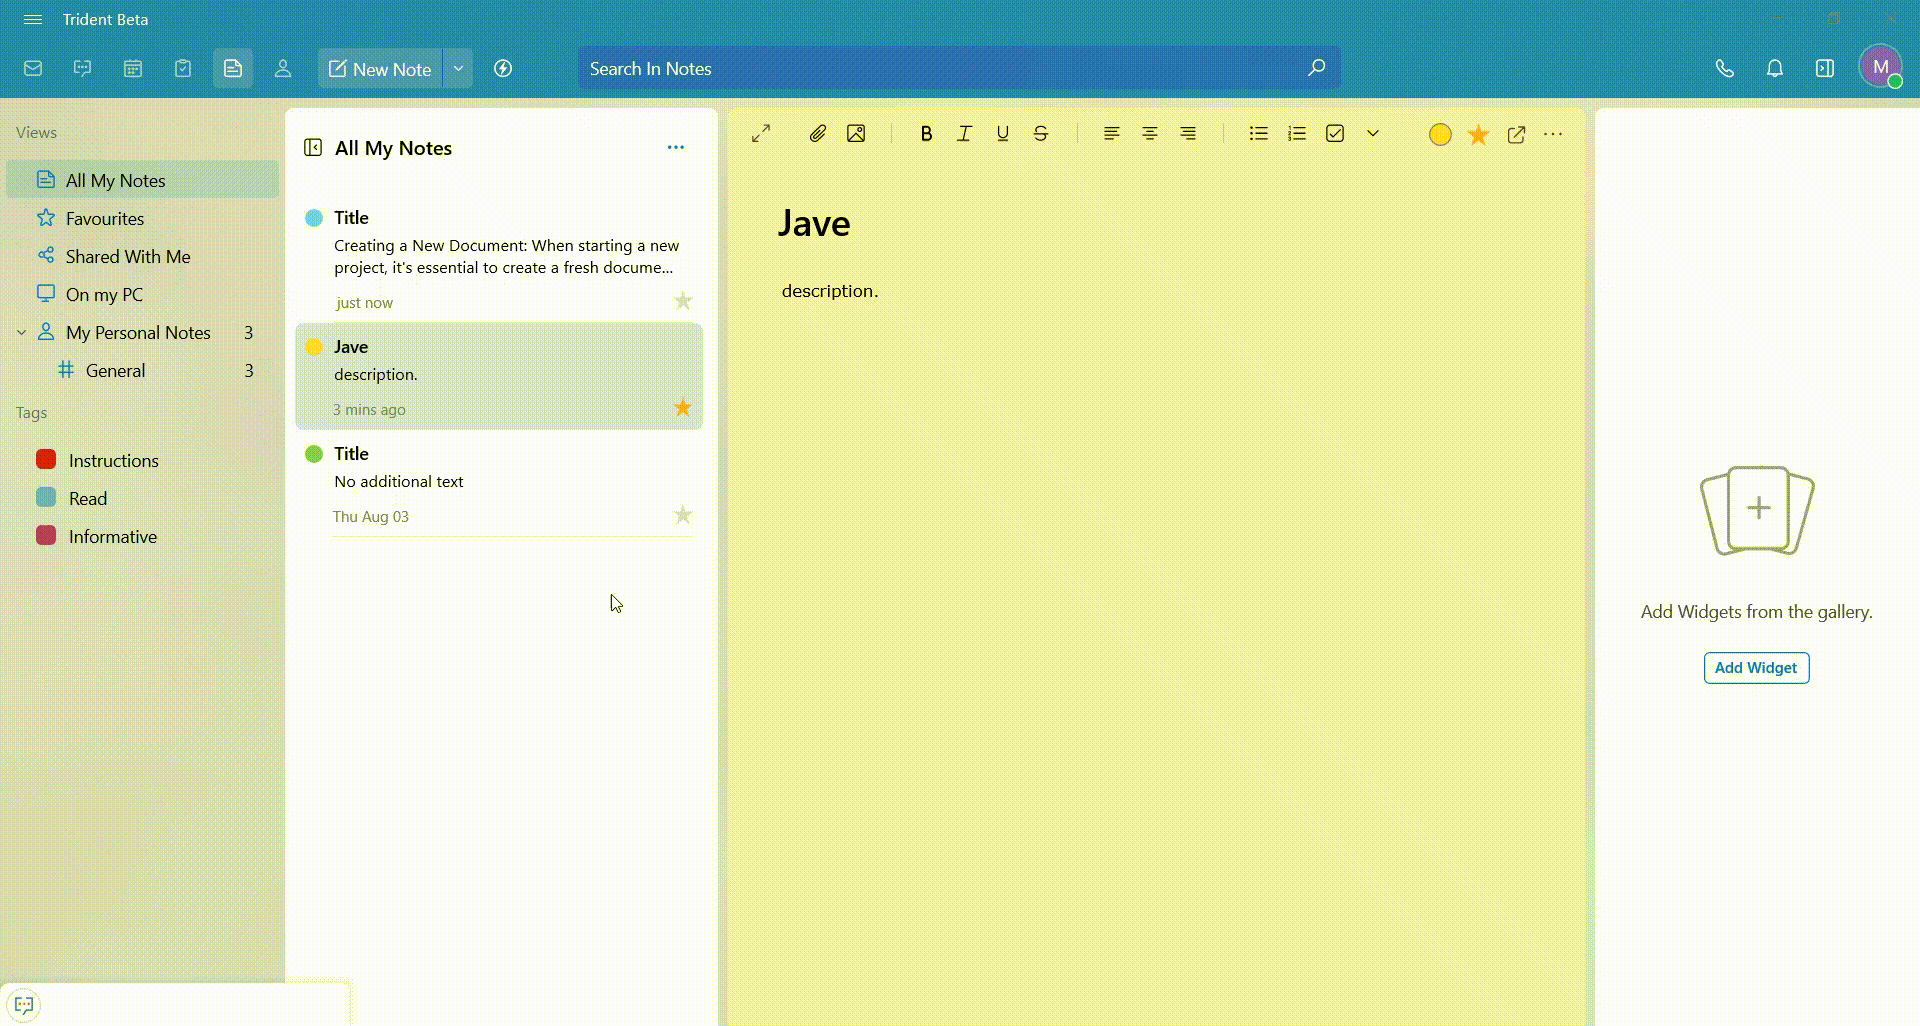Attach a file with the paperclip icon

coord(817,134)
